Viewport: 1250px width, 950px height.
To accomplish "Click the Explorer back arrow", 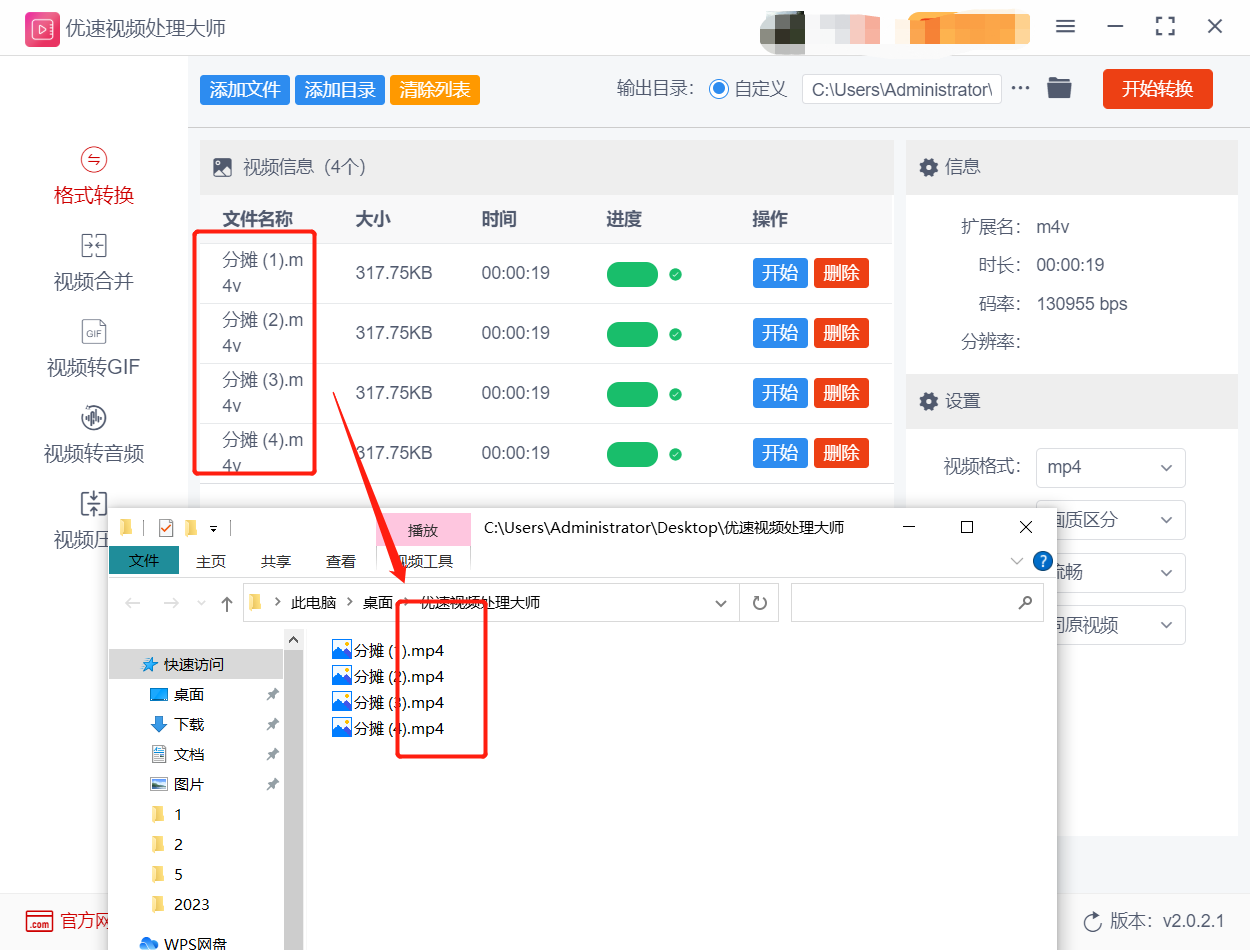I will coord(133,603).
